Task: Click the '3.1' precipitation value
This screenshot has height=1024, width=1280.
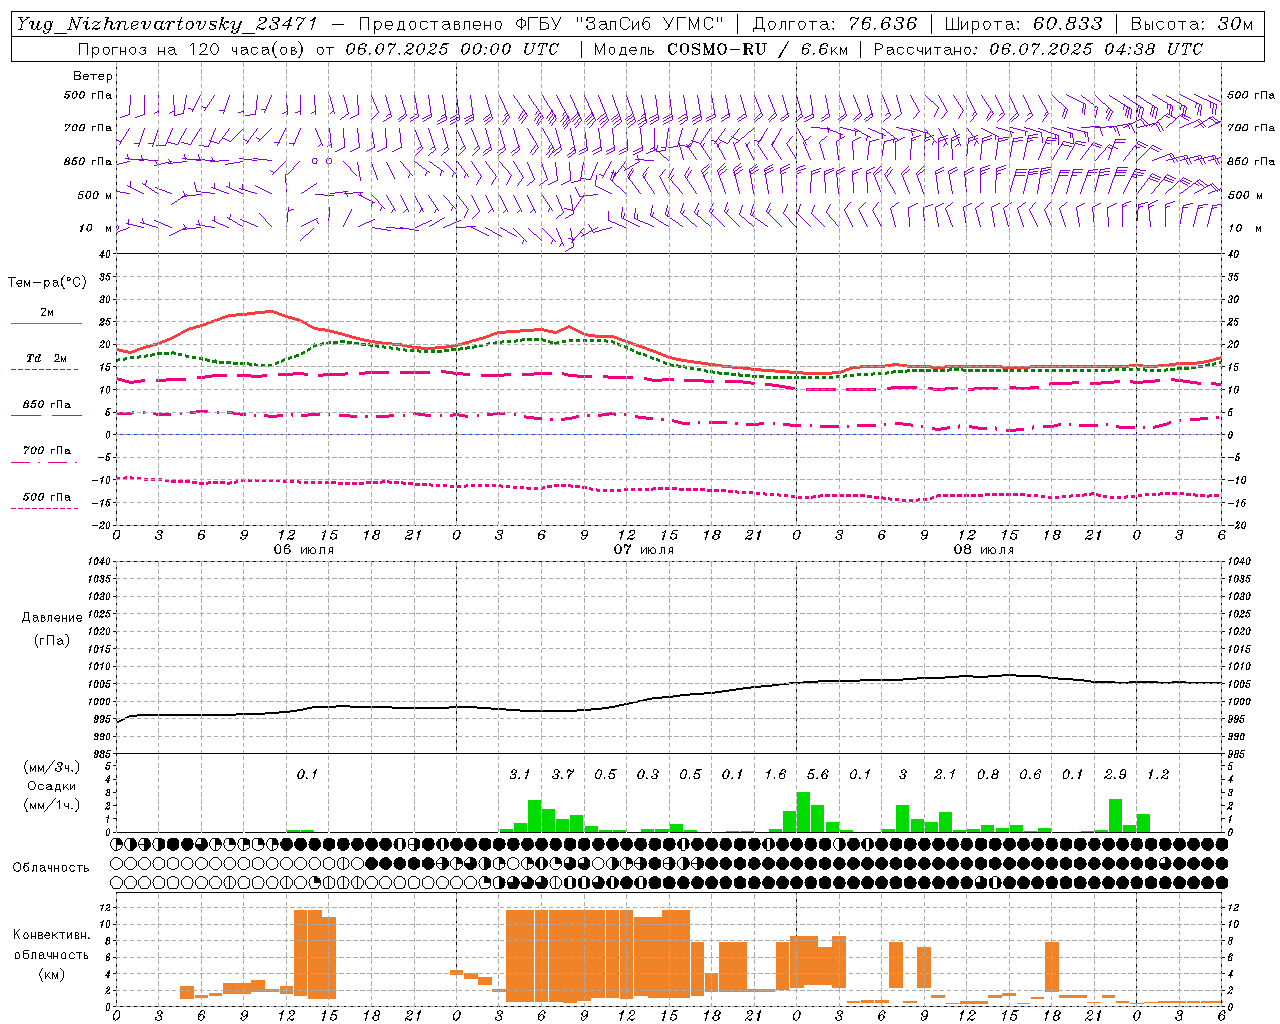Action: tap(520, 774)
